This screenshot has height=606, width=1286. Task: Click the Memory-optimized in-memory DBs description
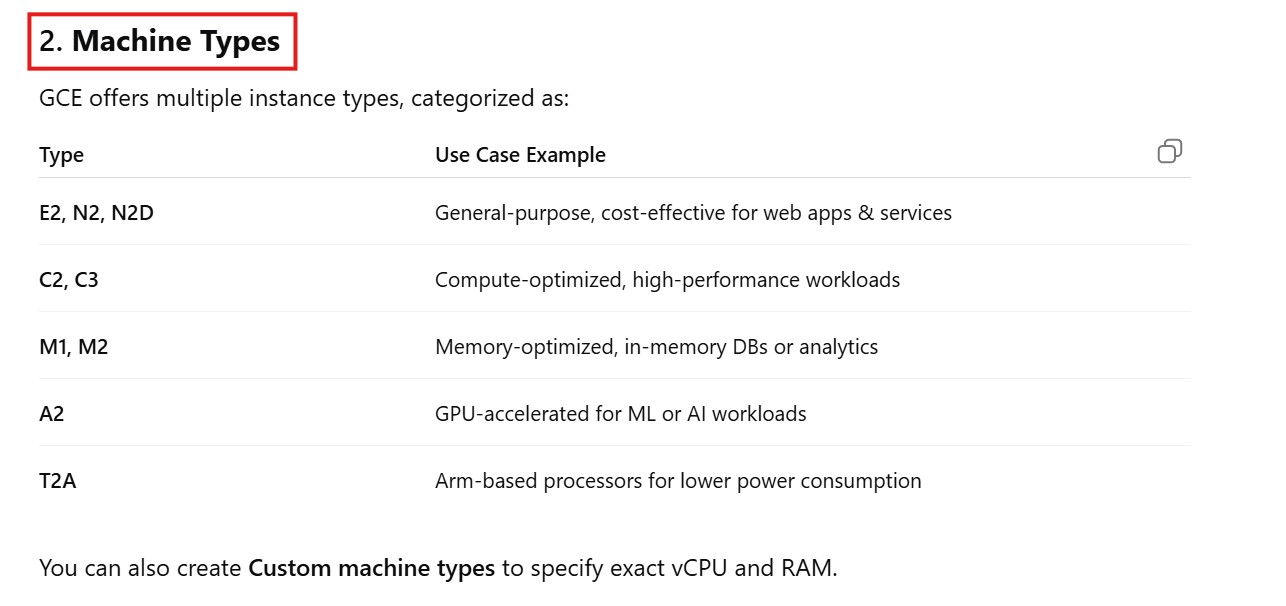(x=656, y=347)
